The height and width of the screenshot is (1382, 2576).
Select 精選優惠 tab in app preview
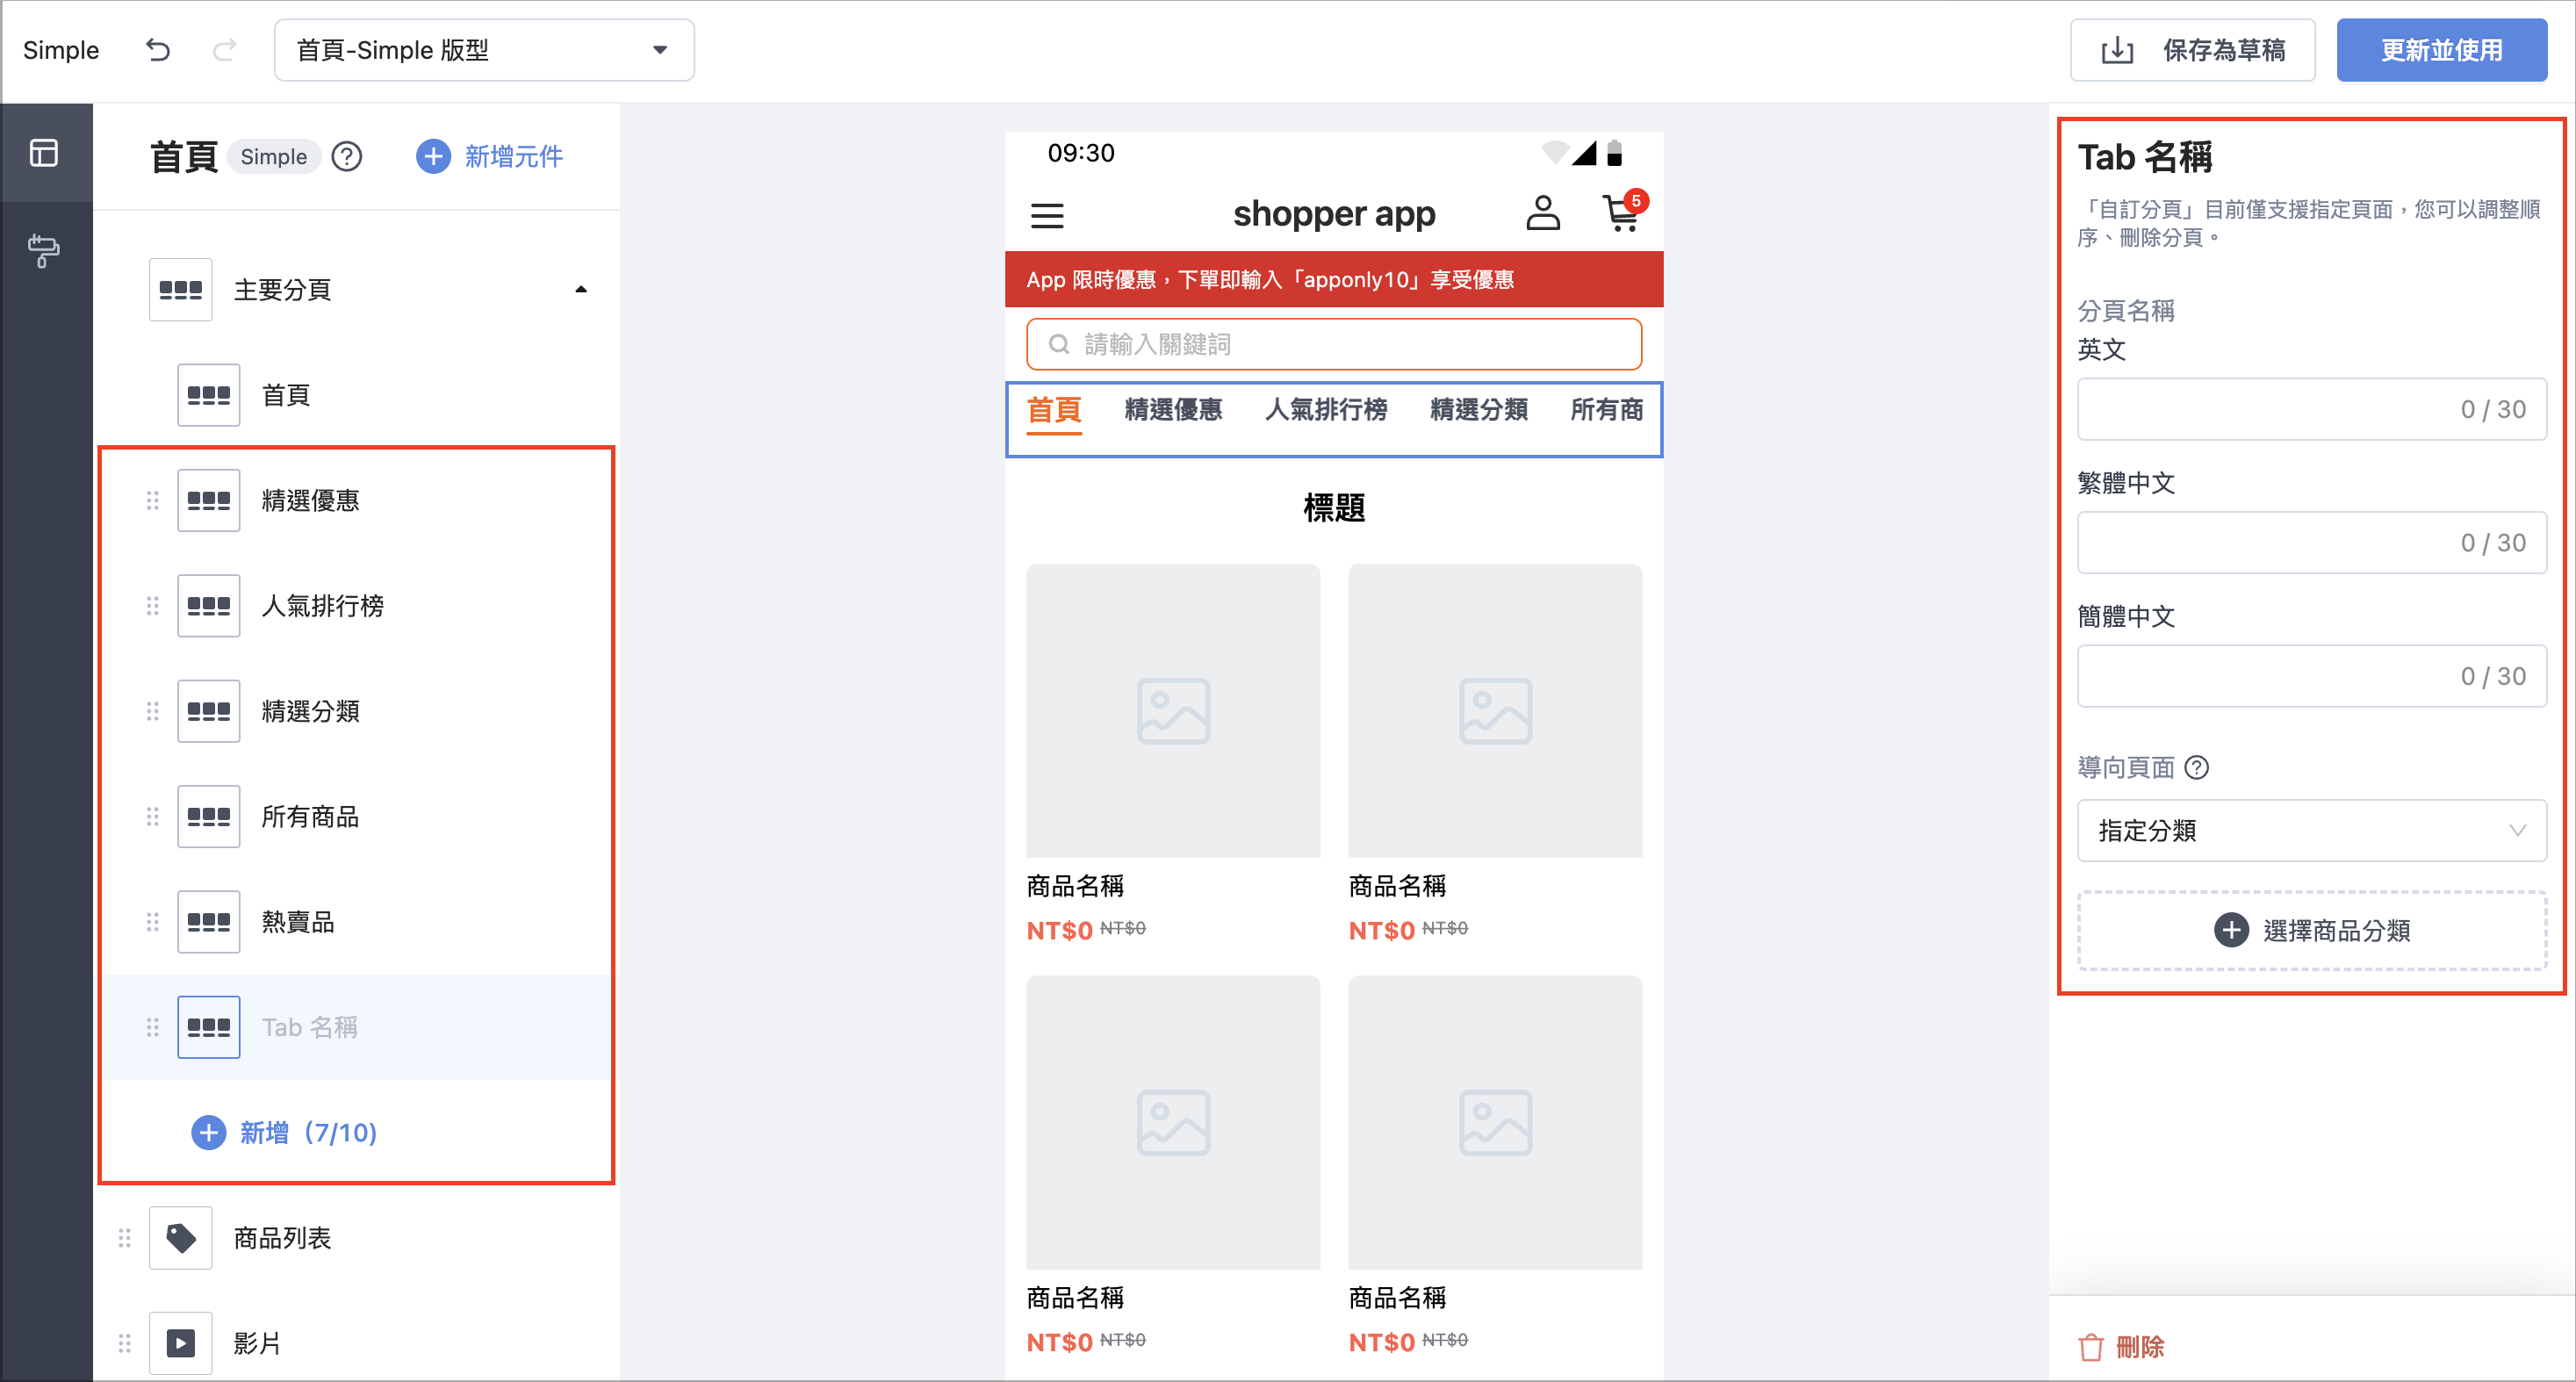point(1173,410)
